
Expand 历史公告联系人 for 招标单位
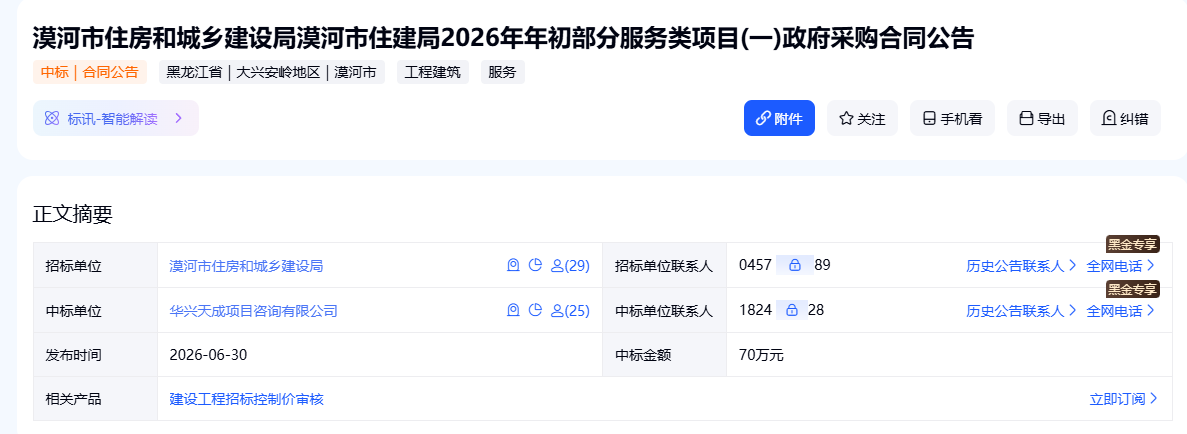click(1021, 266)
